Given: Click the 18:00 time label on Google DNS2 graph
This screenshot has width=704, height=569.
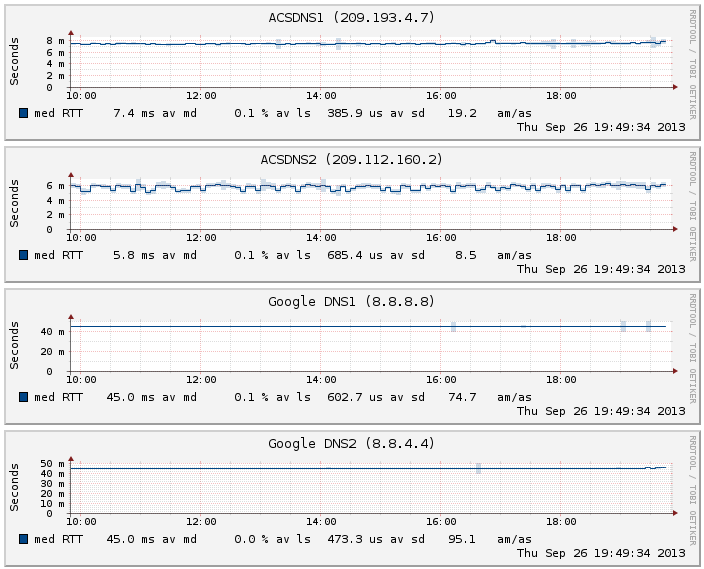Looking at the screenshot, I should pyautogui.click(x=561, y=522).
